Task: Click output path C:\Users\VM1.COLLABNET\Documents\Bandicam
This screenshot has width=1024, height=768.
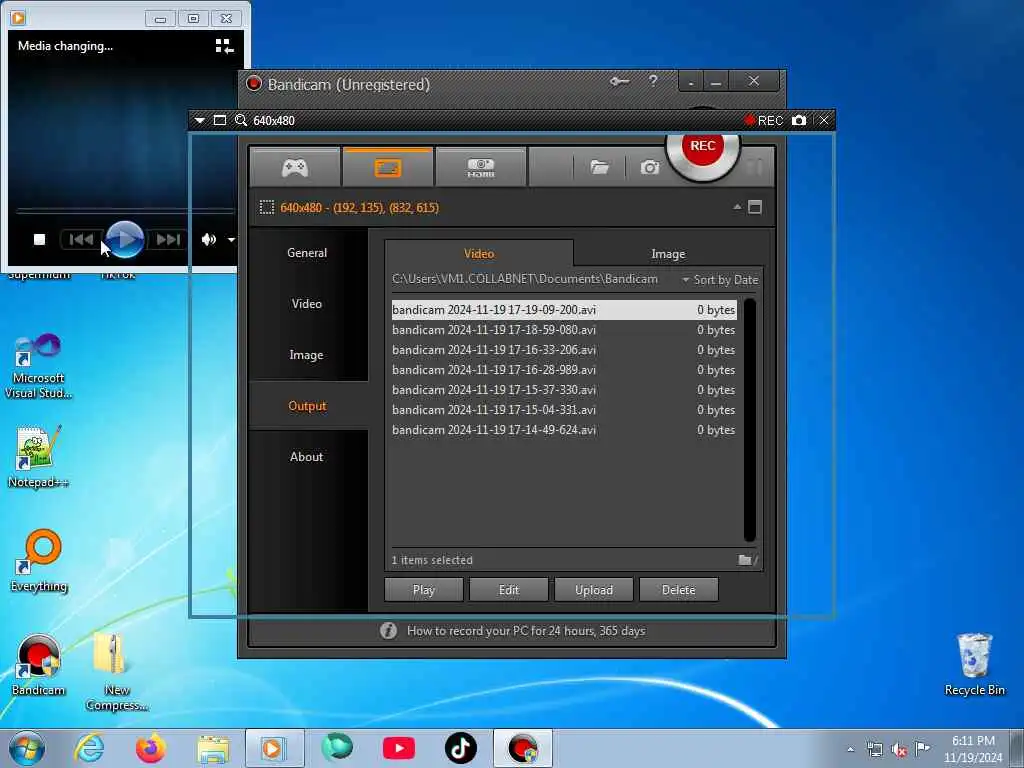Action: click(x=524, y=279)
